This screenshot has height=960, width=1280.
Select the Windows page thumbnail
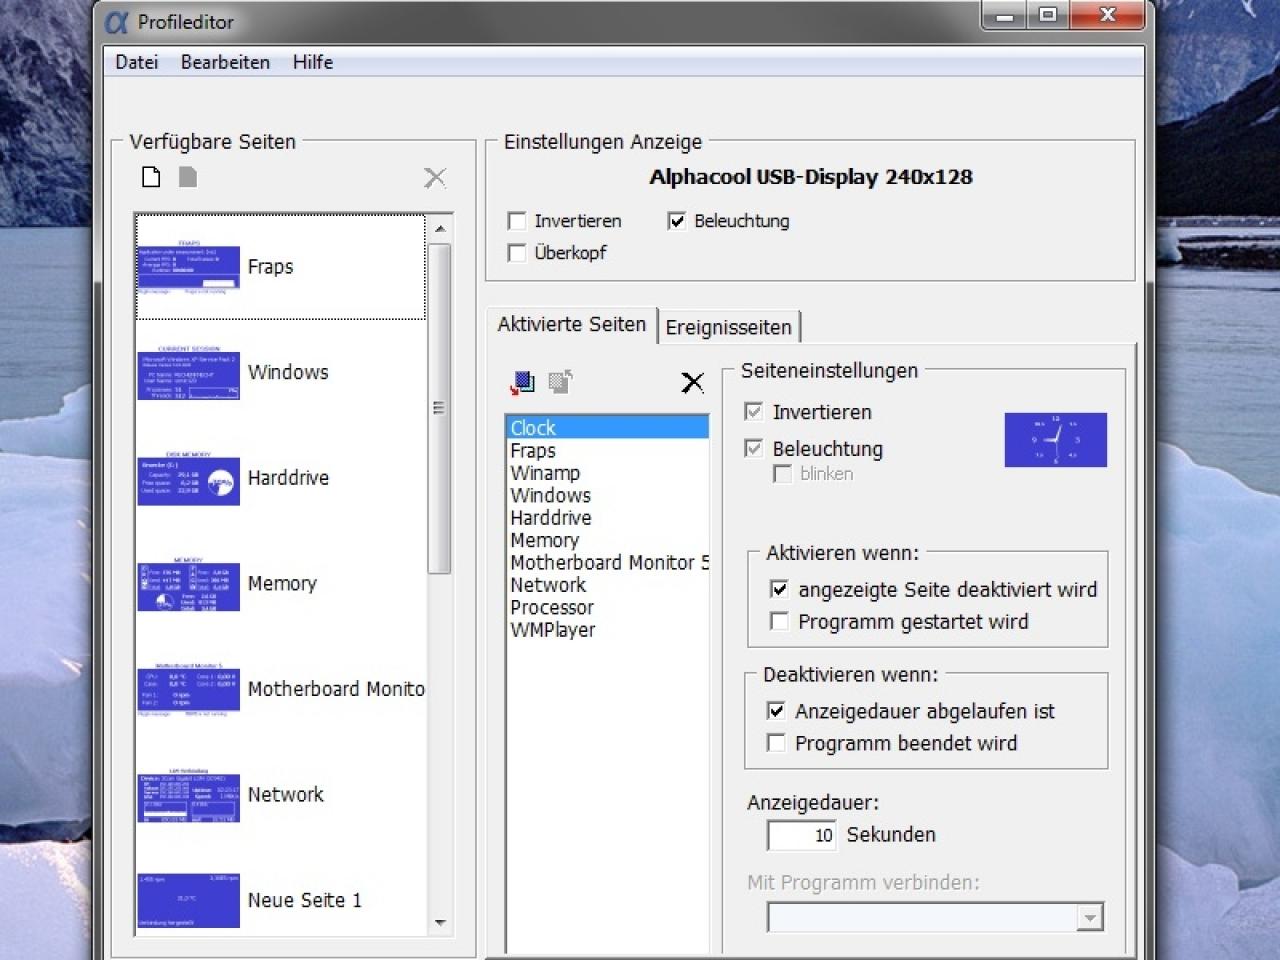pos(188,373)
